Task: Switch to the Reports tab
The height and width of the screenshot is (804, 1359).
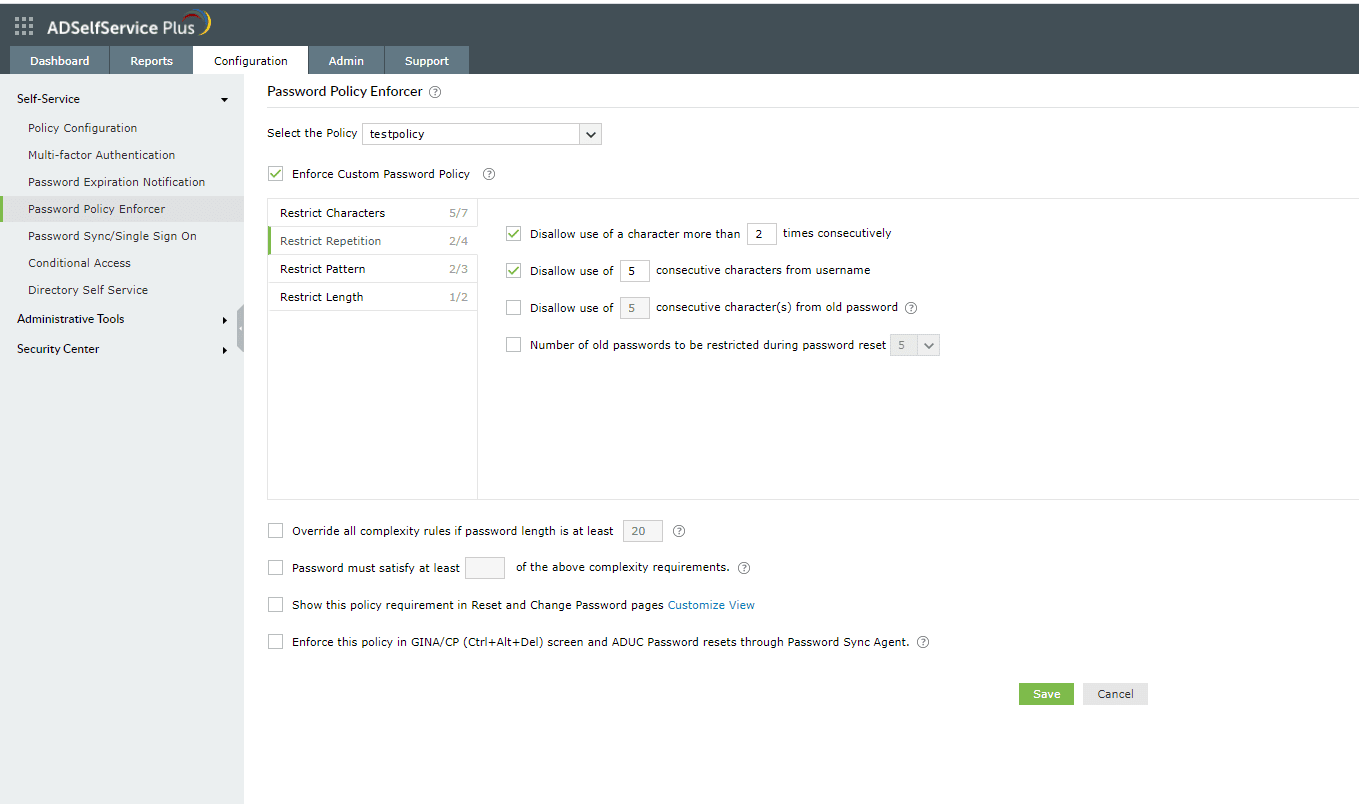Action: coord(151,61)
